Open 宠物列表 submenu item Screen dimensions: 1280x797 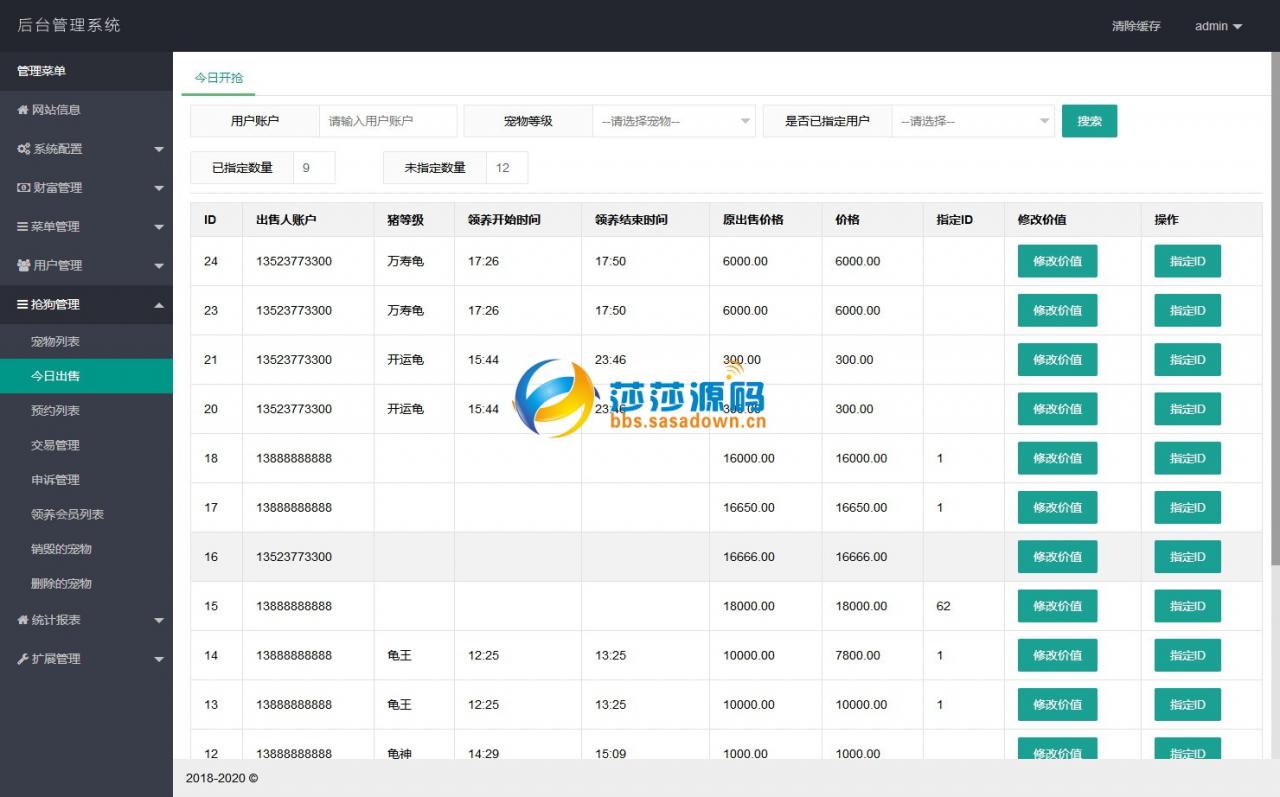point(86,342)
